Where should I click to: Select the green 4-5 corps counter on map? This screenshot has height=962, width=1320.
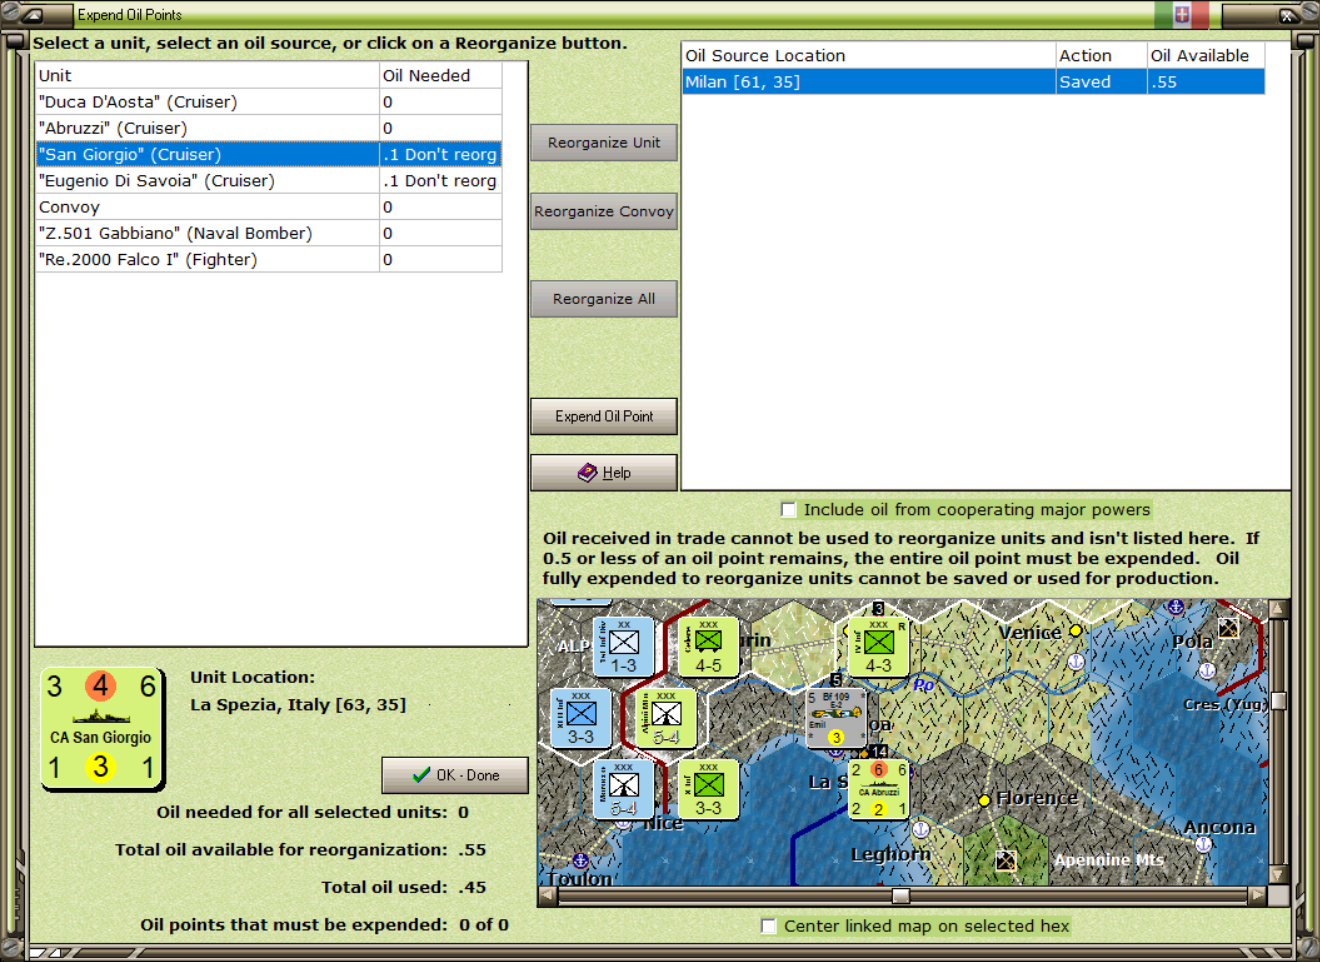[x=708, y=646]
